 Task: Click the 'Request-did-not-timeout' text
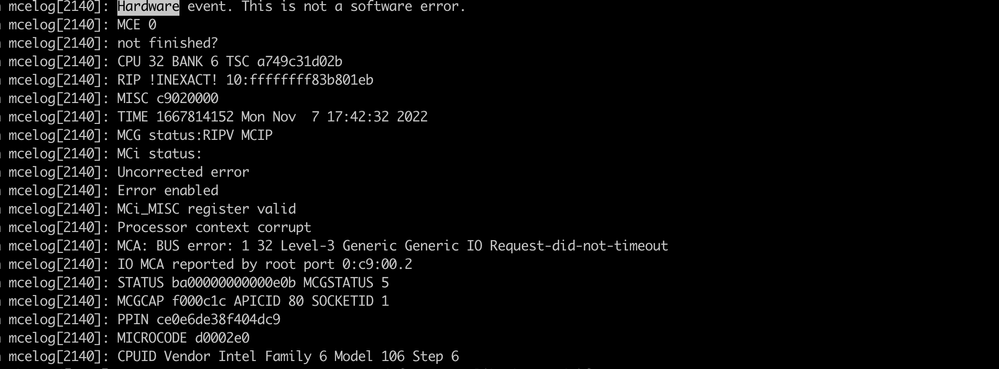point(579,245)
